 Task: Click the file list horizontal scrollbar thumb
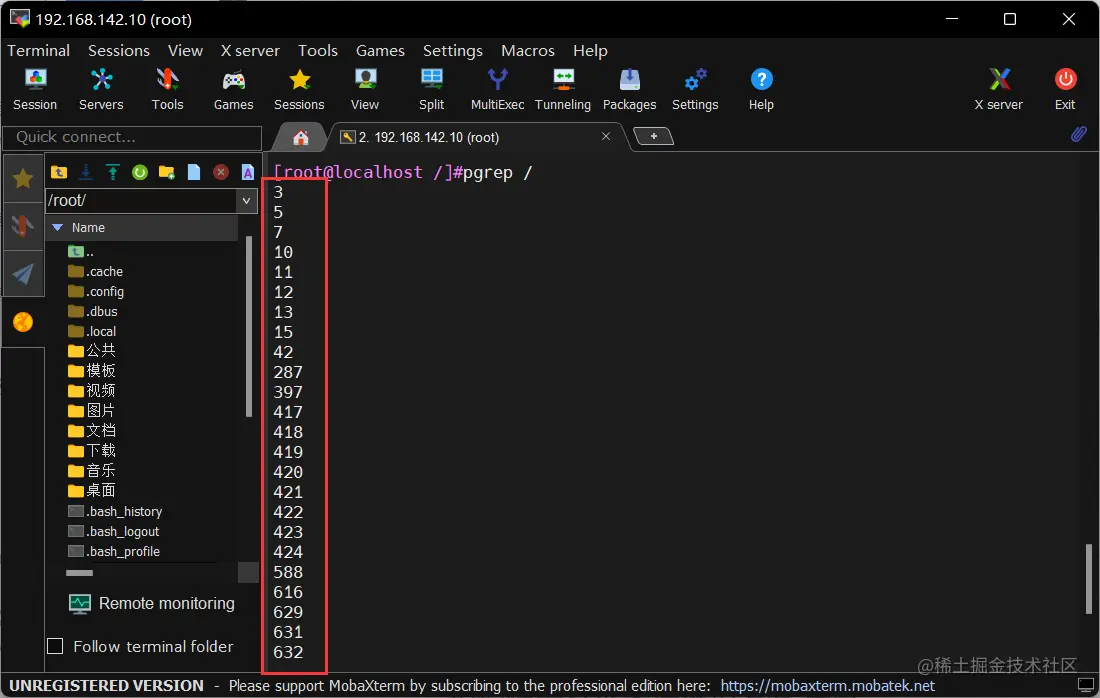pos(79,572)
